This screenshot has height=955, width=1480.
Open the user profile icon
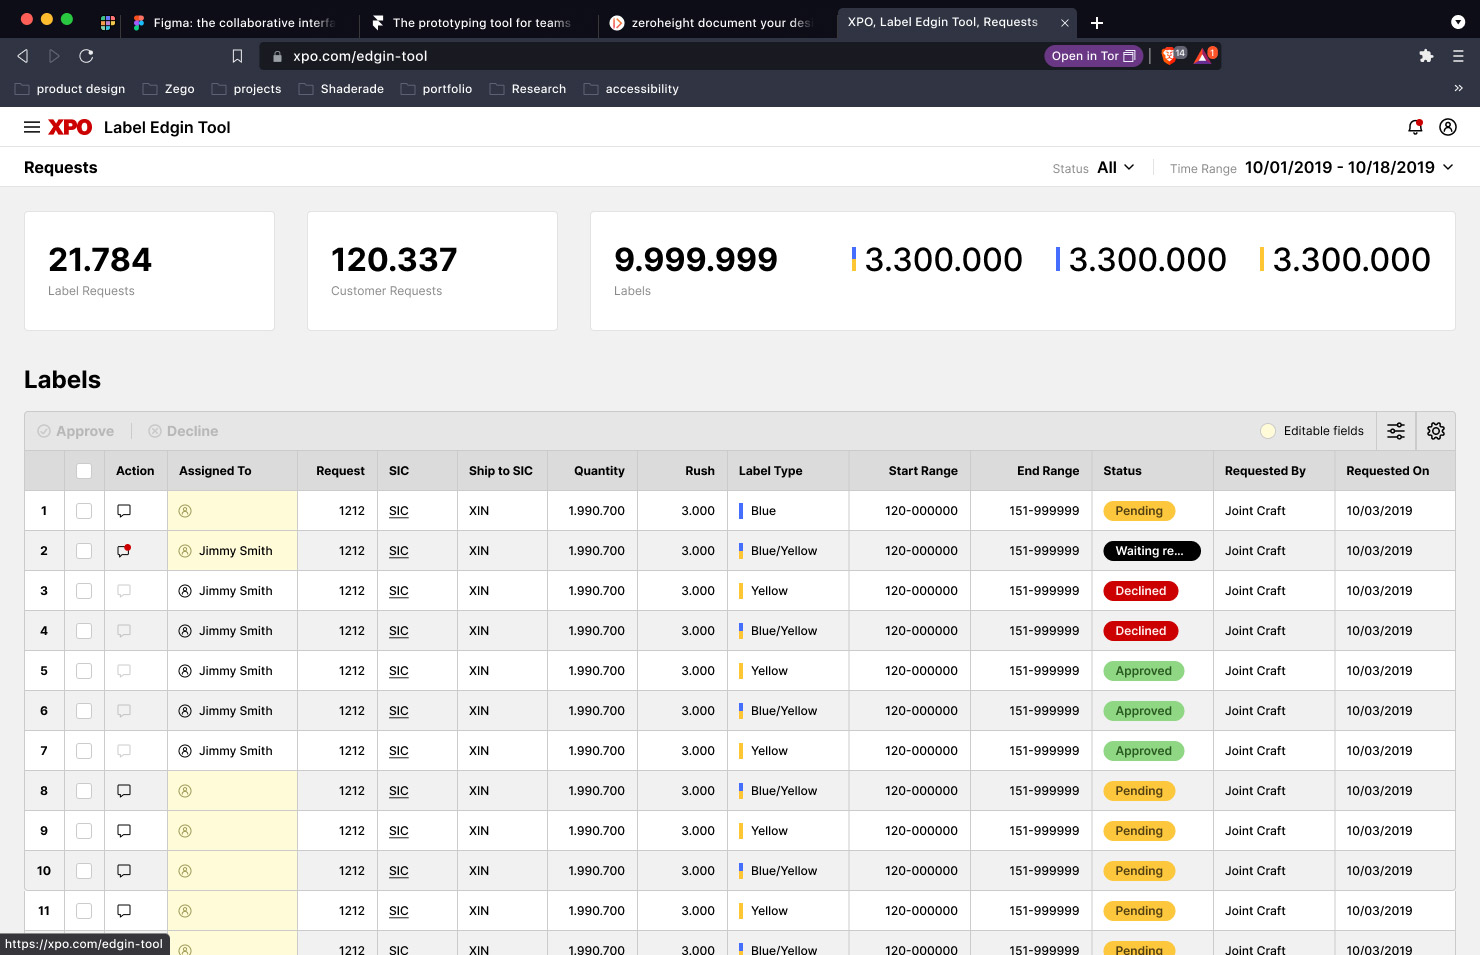pyautogui.click(x=1447, y=127)
